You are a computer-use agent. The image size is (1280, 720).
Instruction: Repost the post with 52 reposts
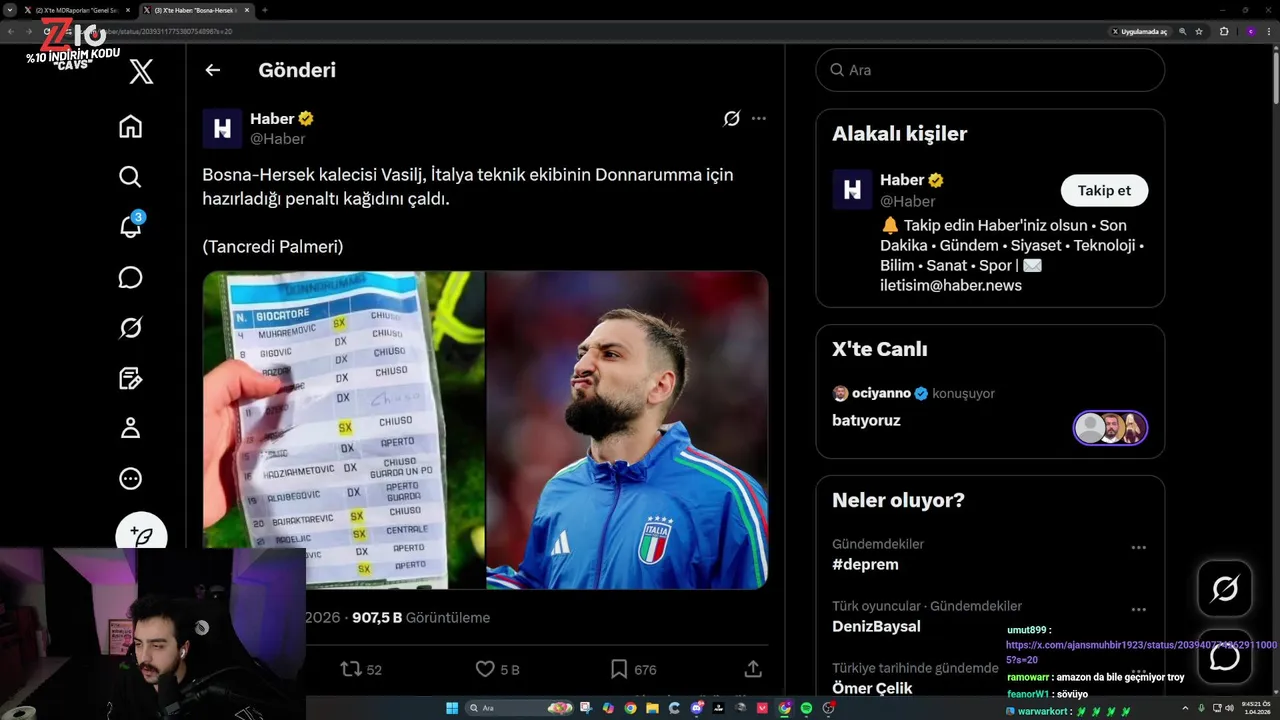[361, 669]
